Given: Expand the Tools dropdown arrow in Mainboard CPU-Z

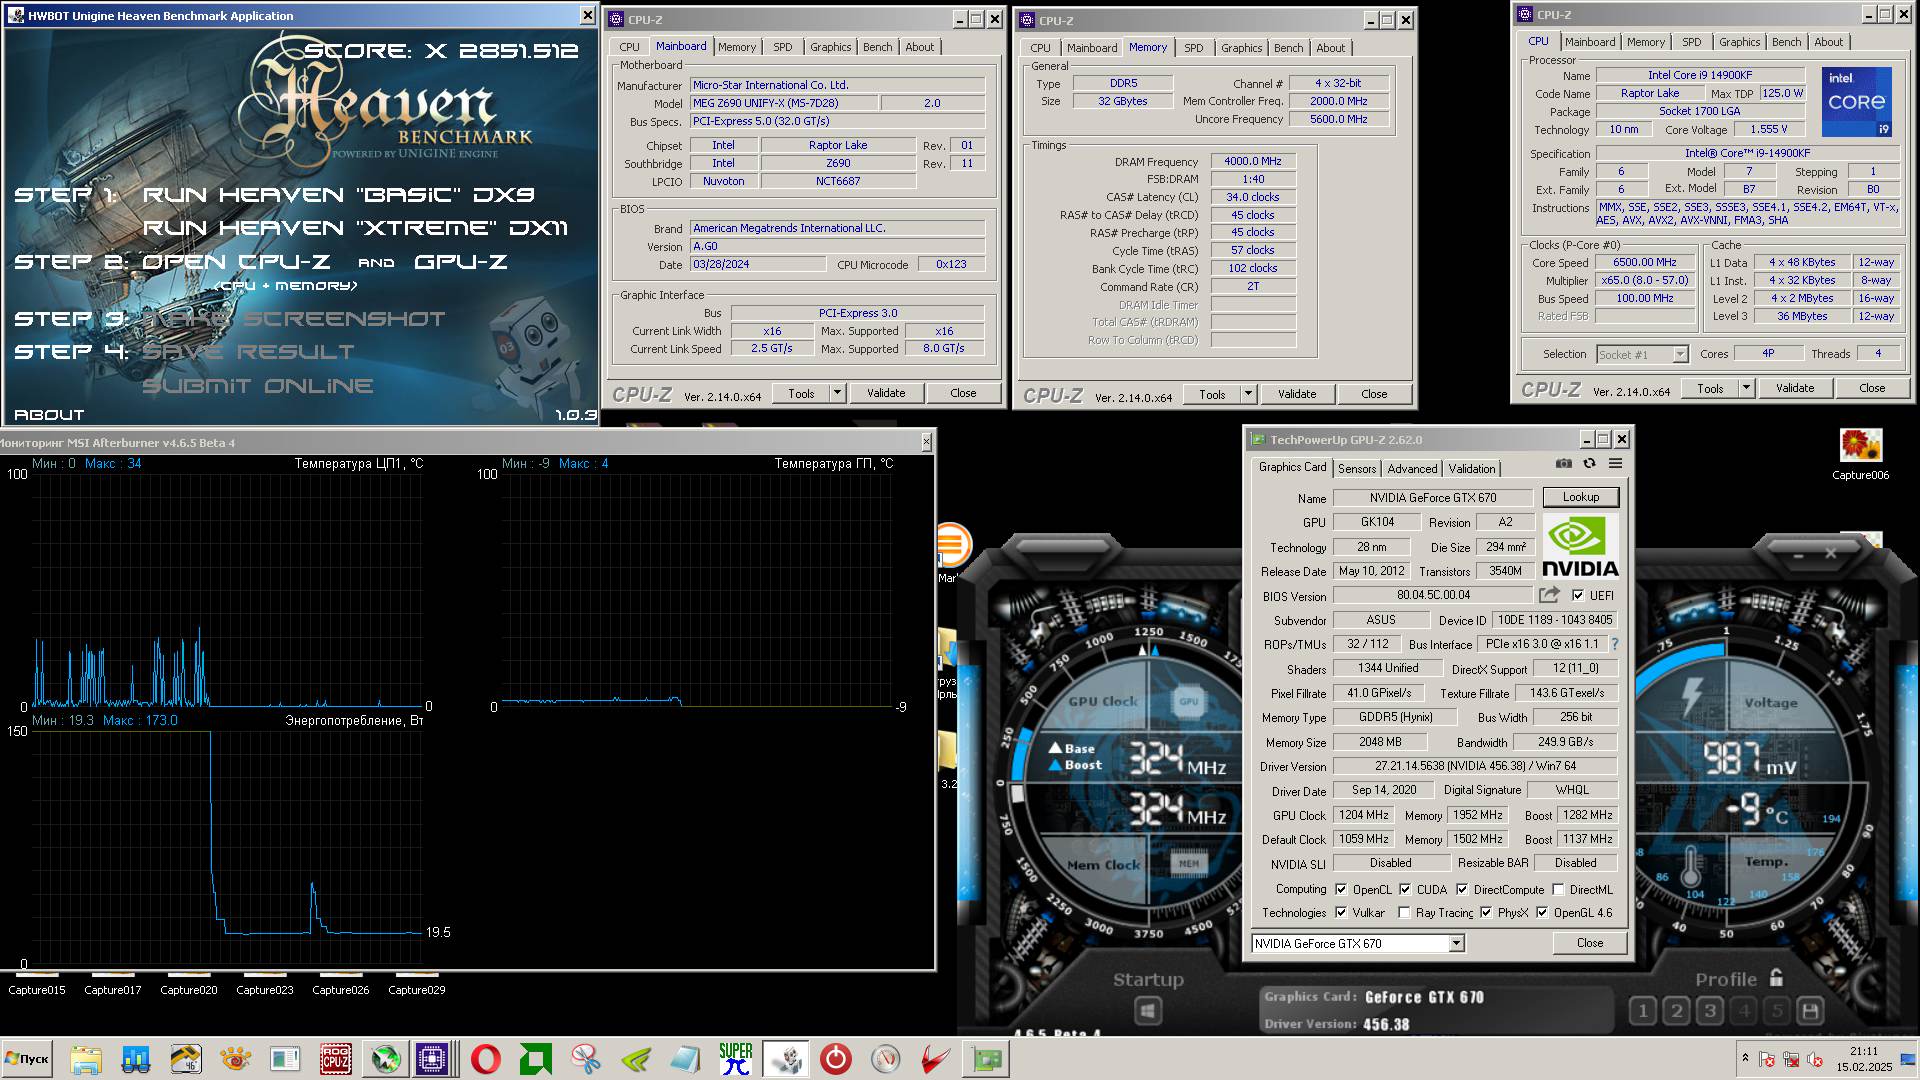Looking at the screenshot, I should 838,393.
